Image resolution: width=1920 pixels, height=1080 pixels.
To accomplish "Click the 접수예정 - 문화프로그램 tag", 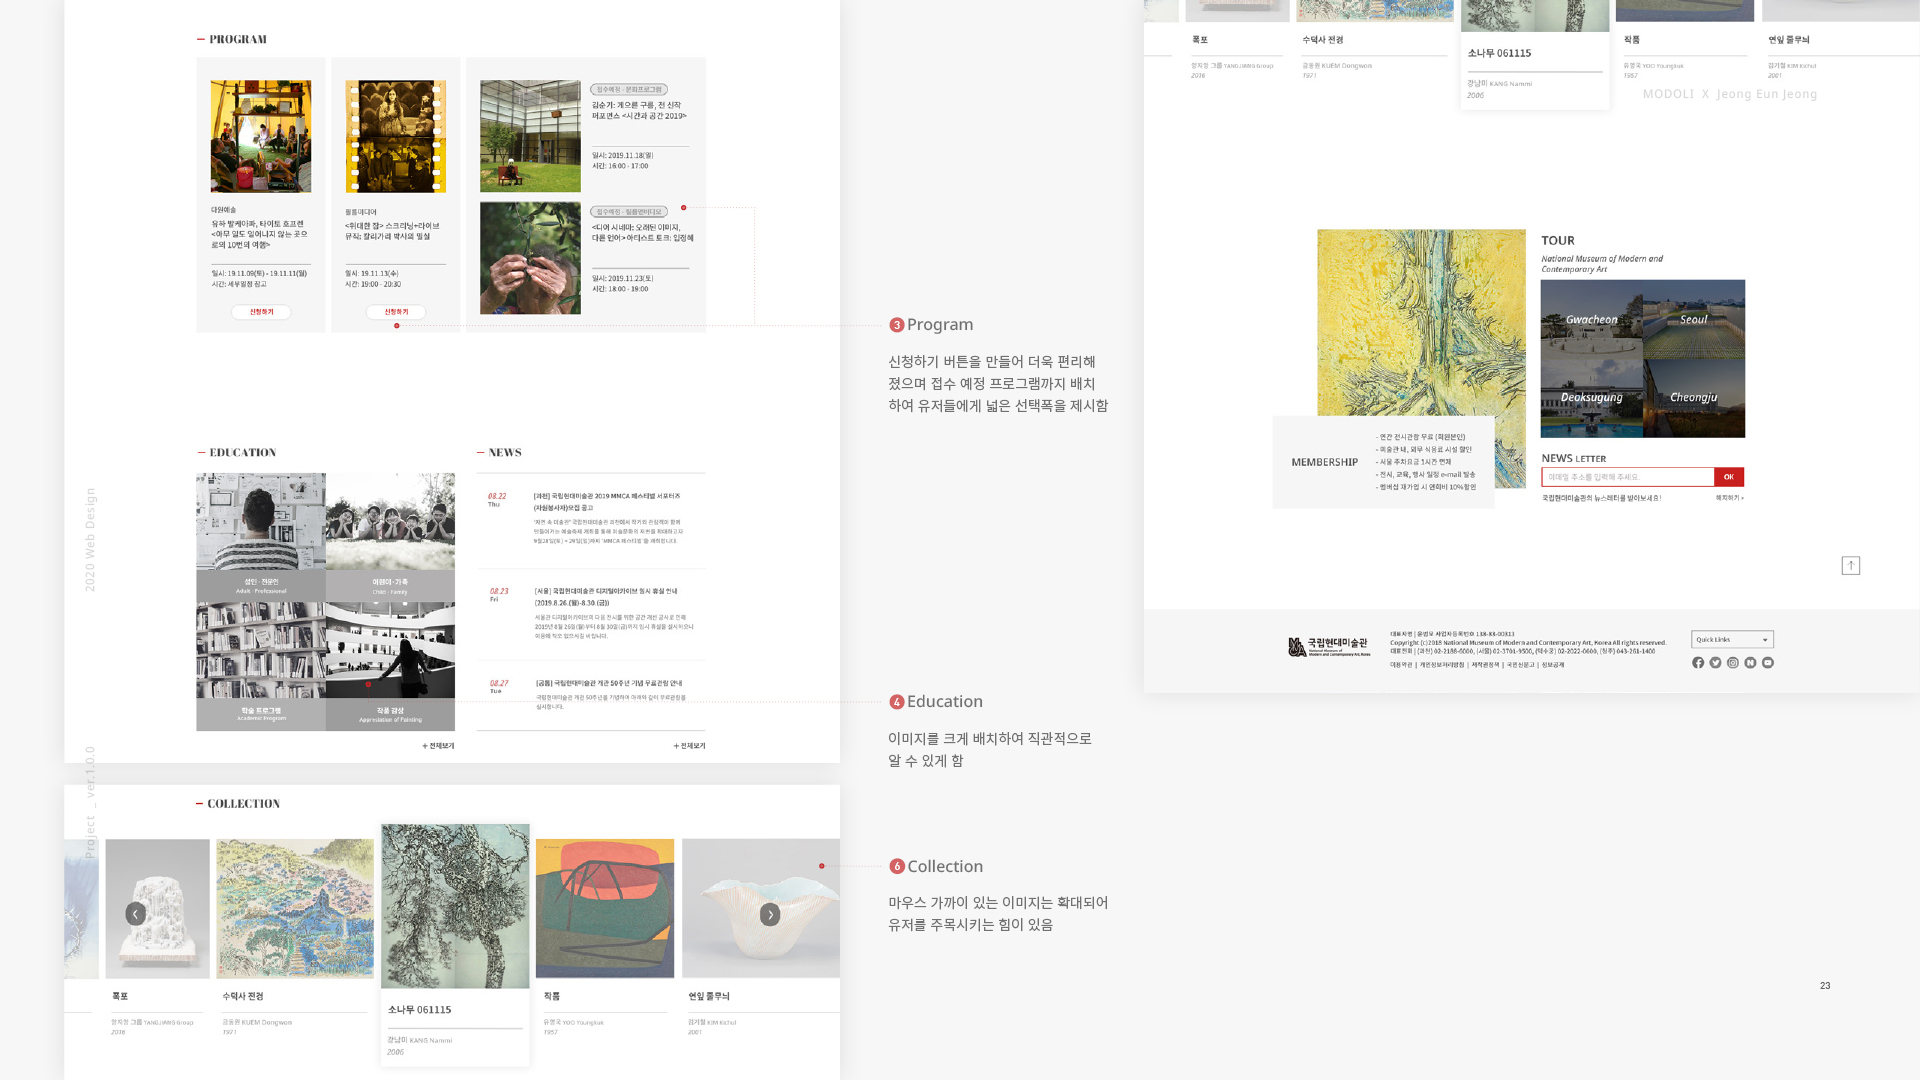I will [629, 90].
